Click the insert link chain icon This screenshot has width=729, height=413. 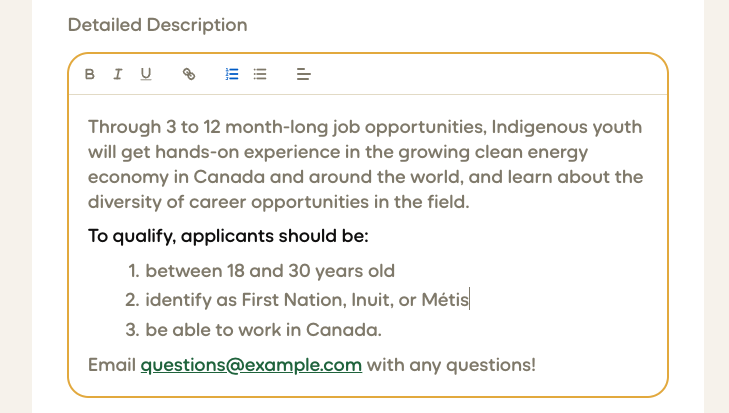pyautogui.click(x=189, y=74)
